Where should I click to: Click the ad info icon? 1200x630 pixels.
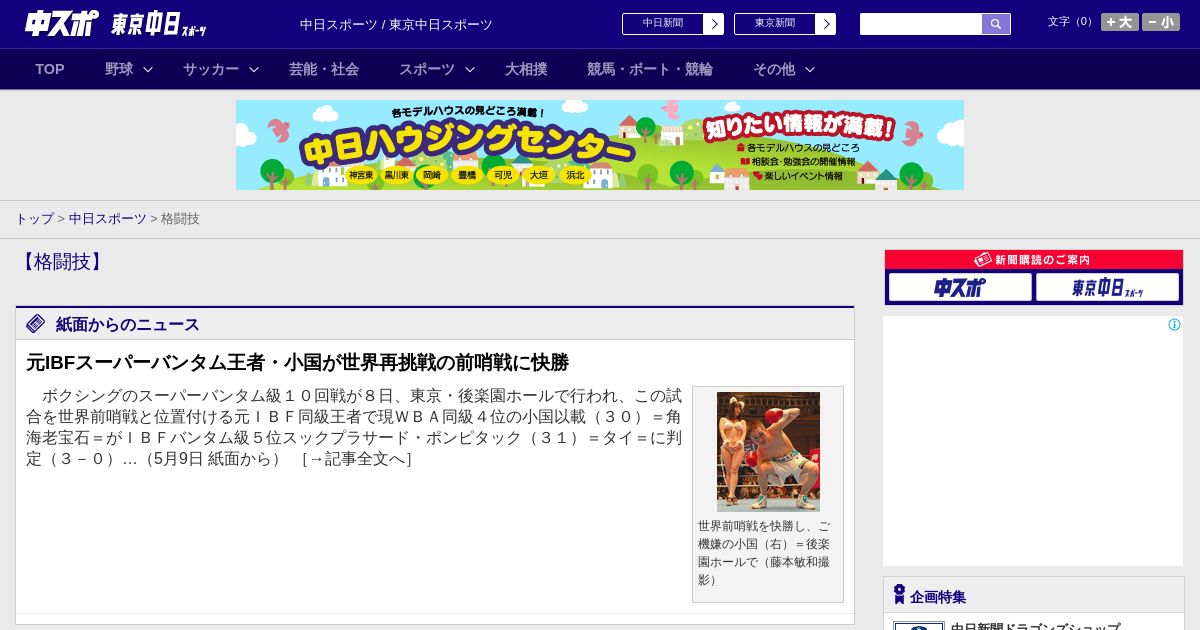[1174, 324]
